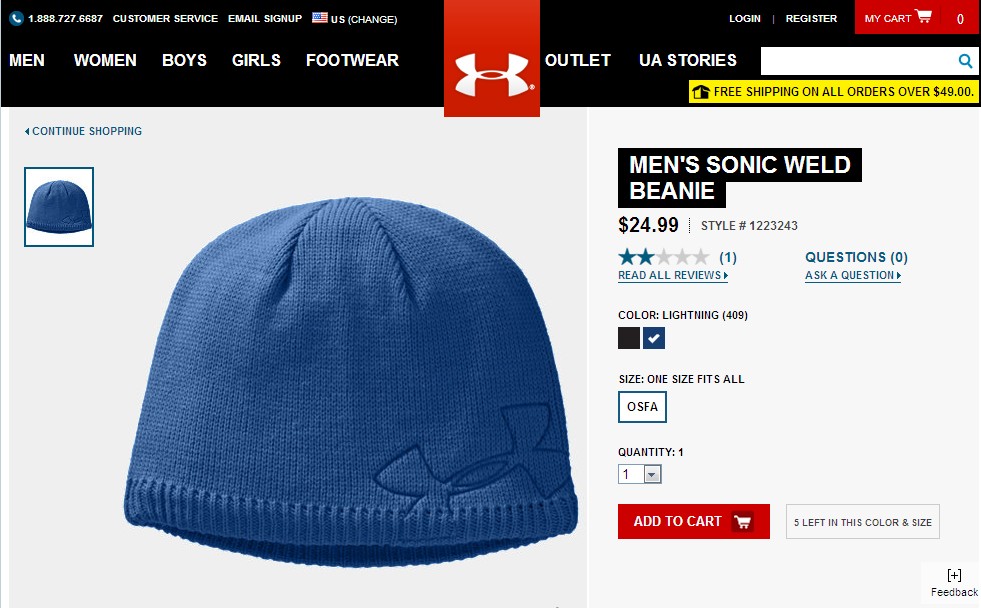Select the OSFA size option
Screen dimensions: 981x608
[642, 407]
